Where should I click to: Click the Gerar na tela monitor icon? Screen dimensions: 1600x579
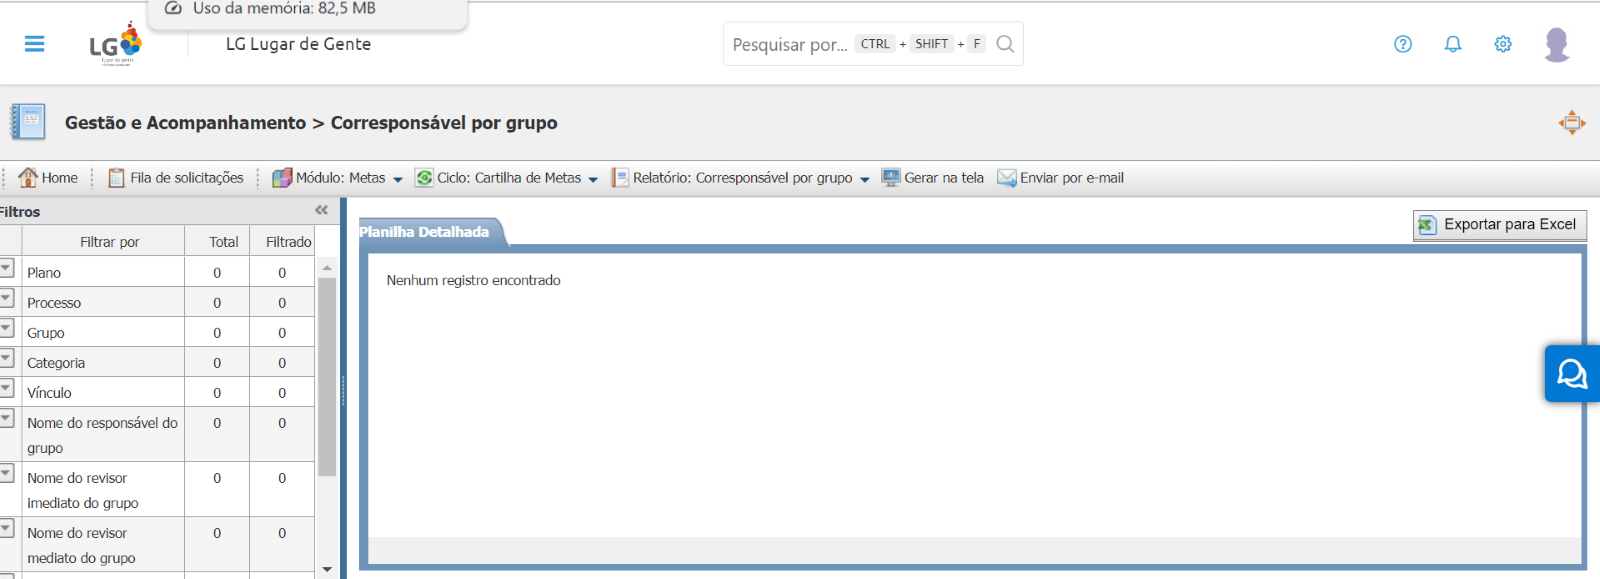pyautogui.click(x=891, y=177)
